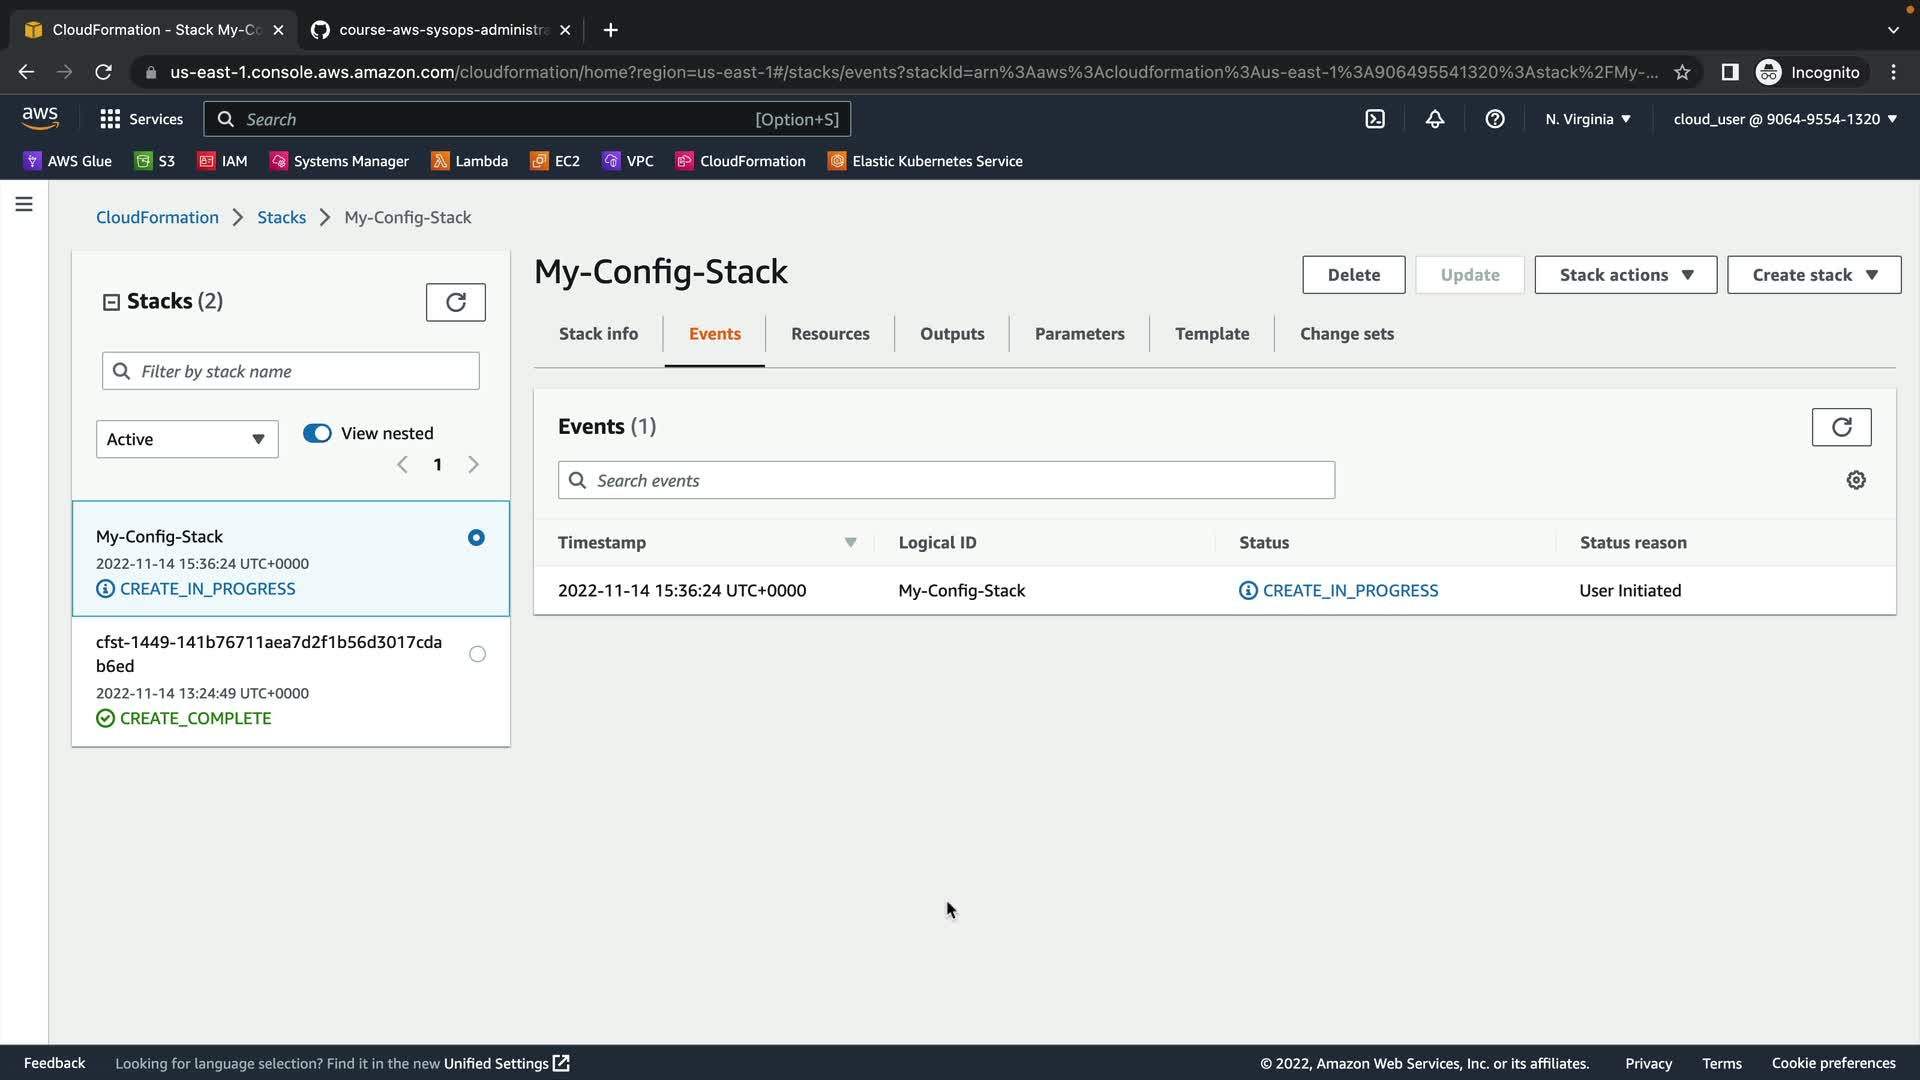Go to Stacks breadcrumb link
The width and height of the screenshot is (1920, 1080).
tap(281, 217)
